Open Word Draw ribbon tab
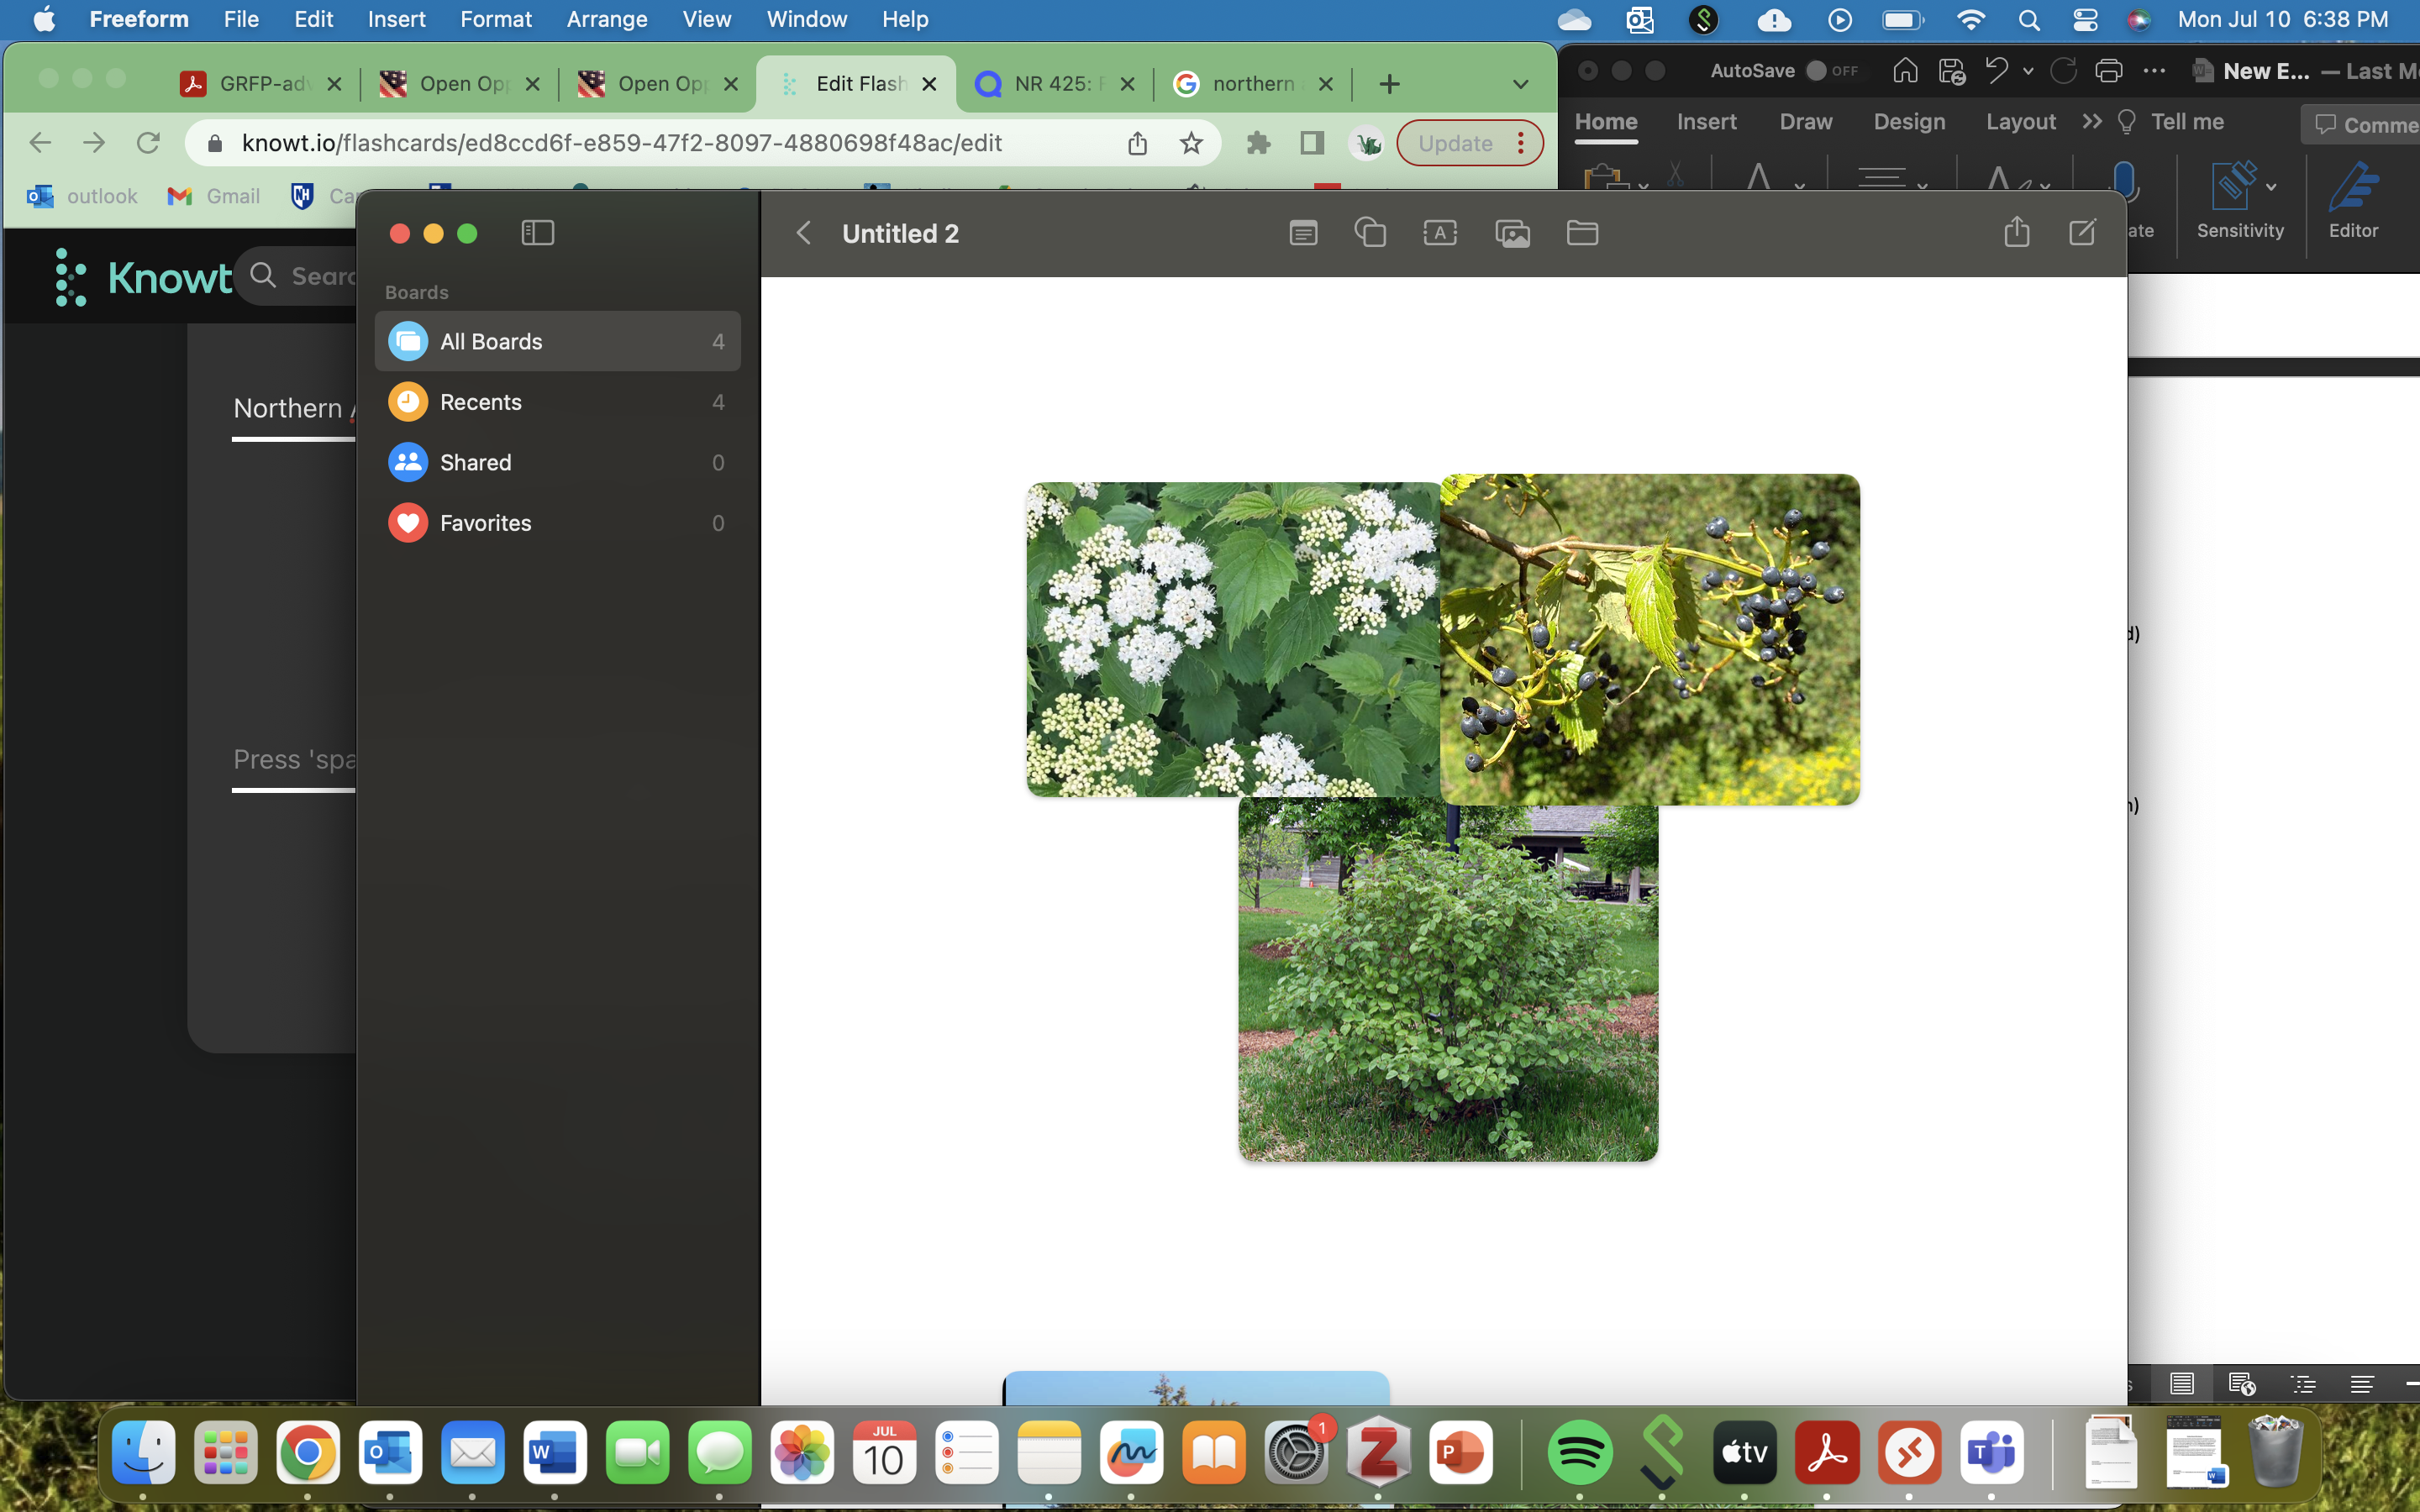The width and height of the screenshot is (2420, 1512). pyautogui.click(x=1805, y=122)
